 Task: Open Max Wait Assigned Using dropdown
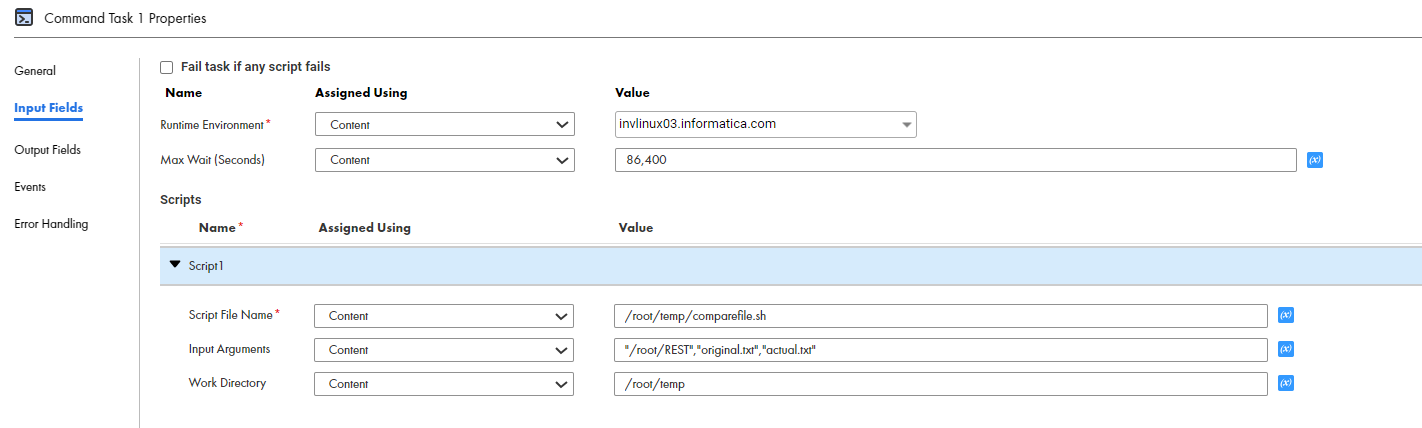pos(445,160)
